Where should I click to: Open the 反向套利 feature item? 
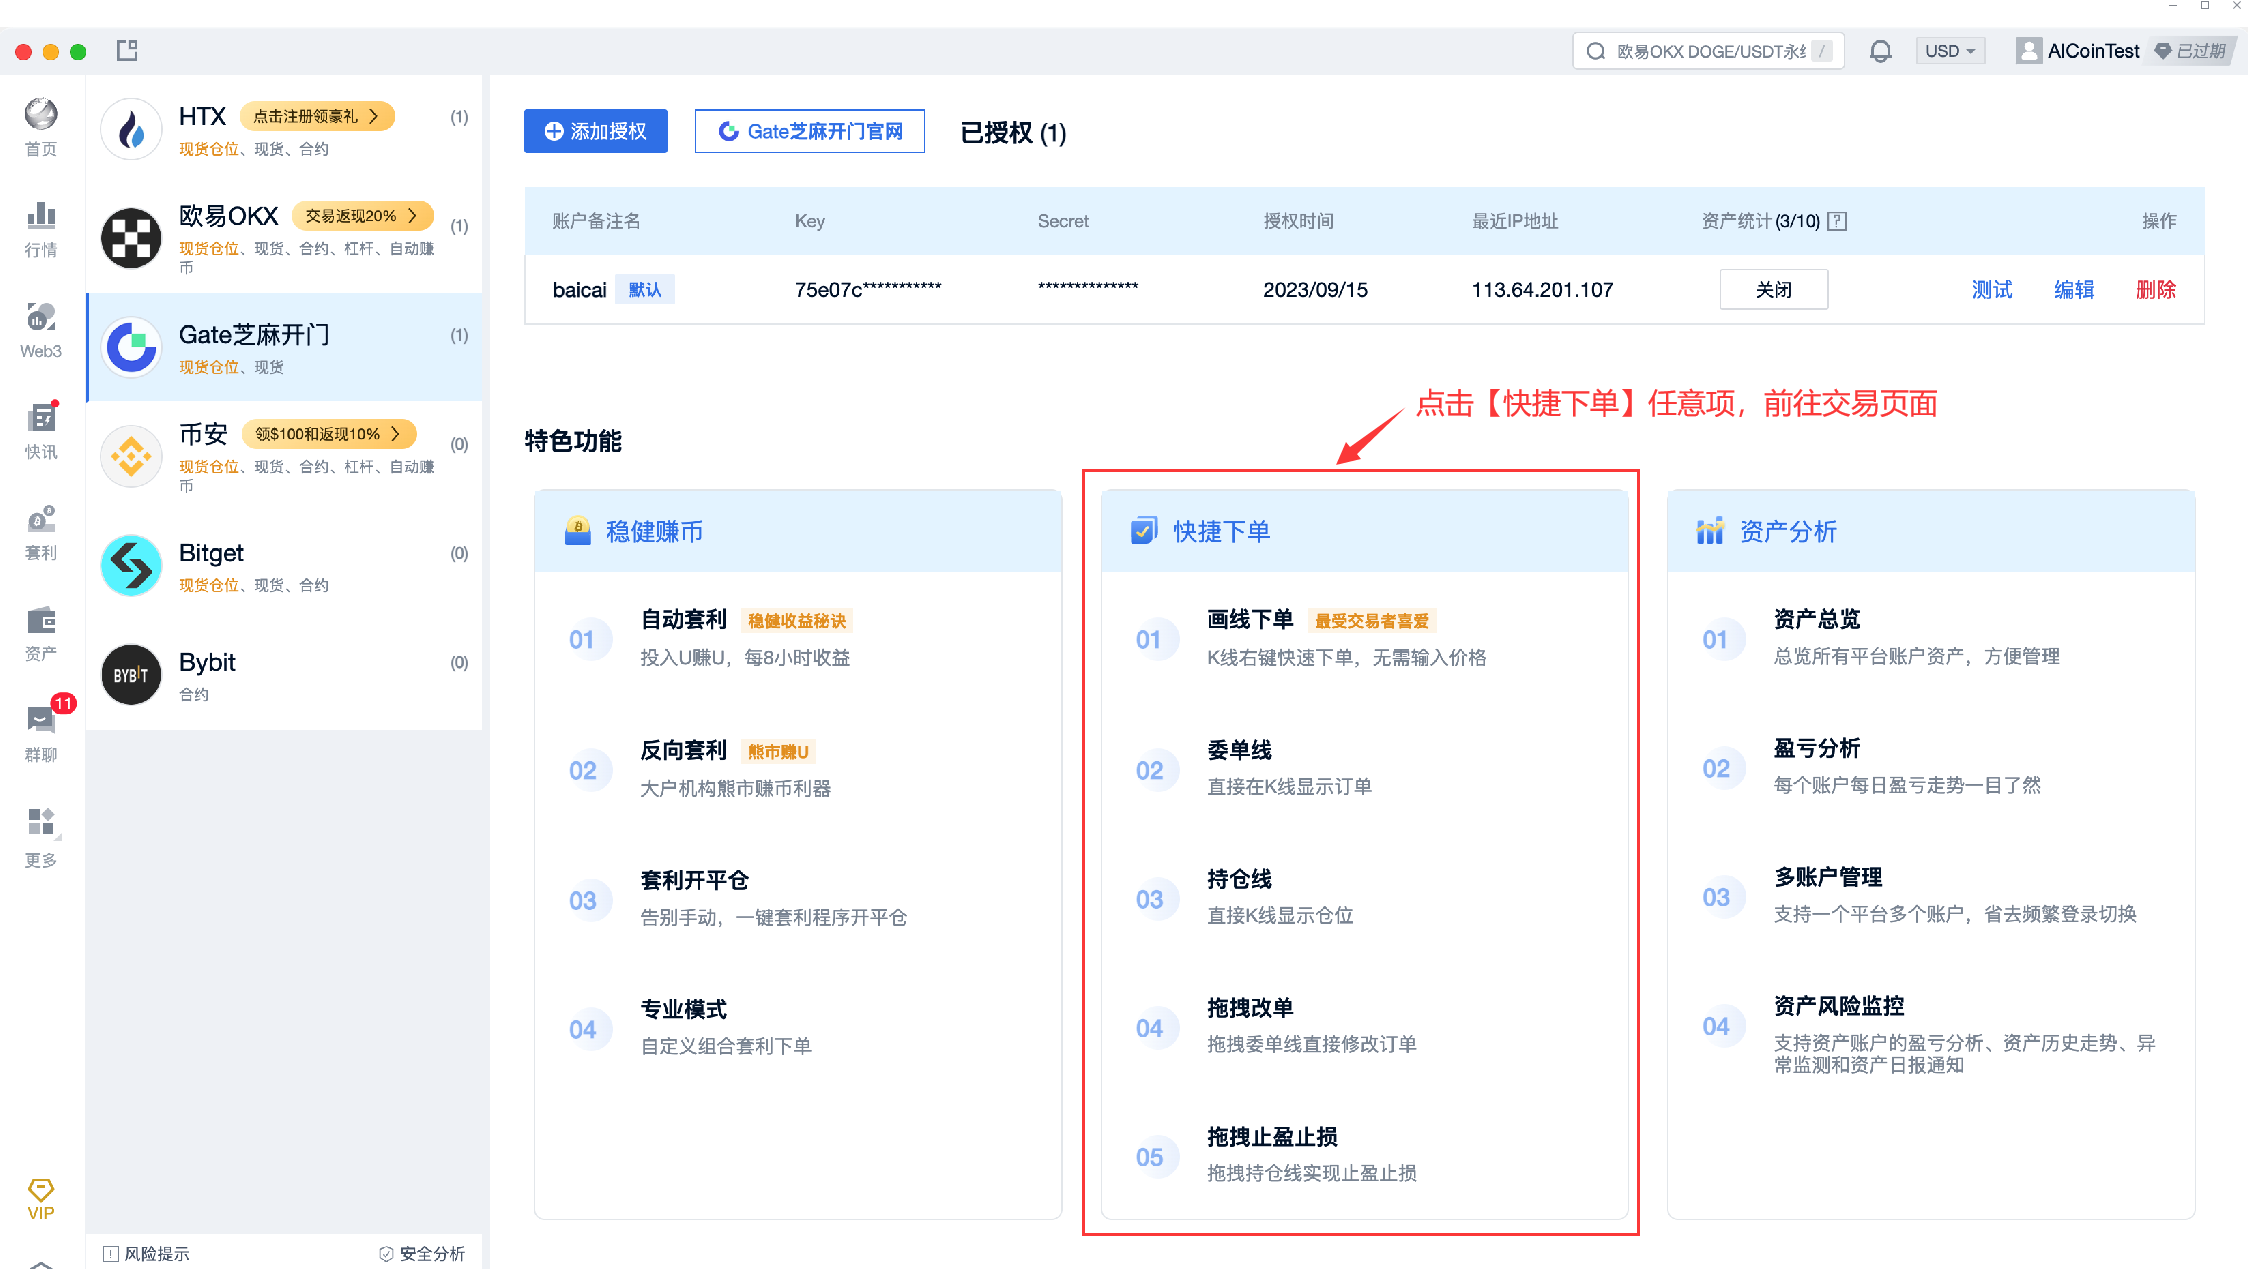pos(798,769)
